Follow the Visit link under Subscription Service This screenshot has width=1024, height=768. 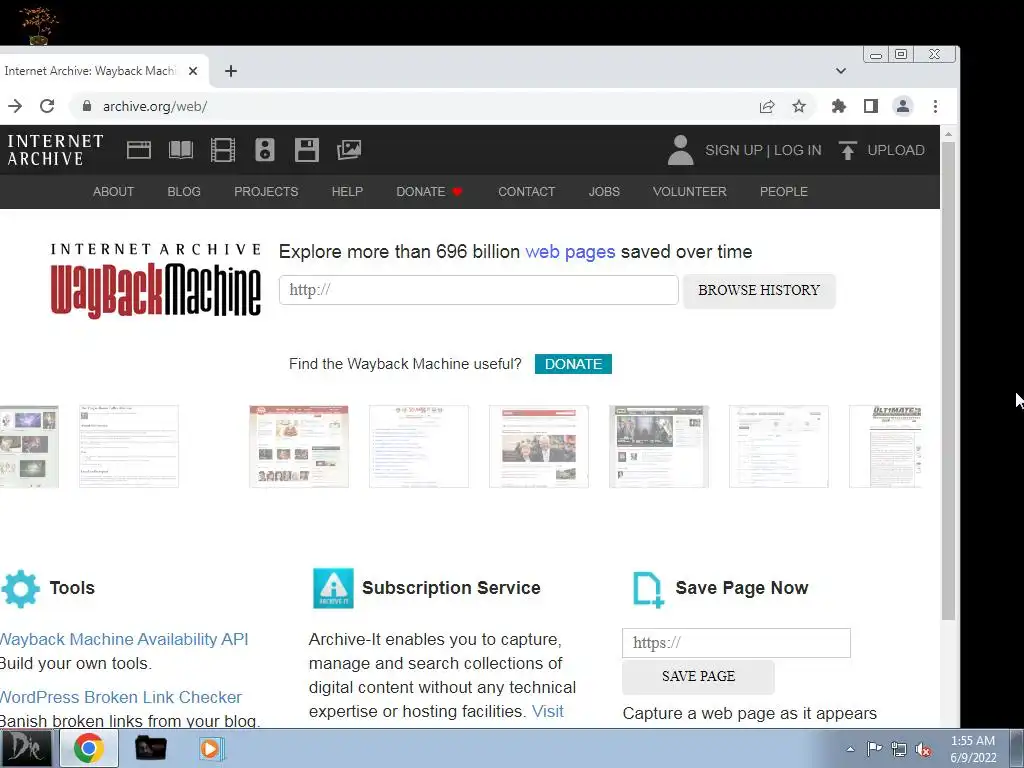(x=547, y=711)
